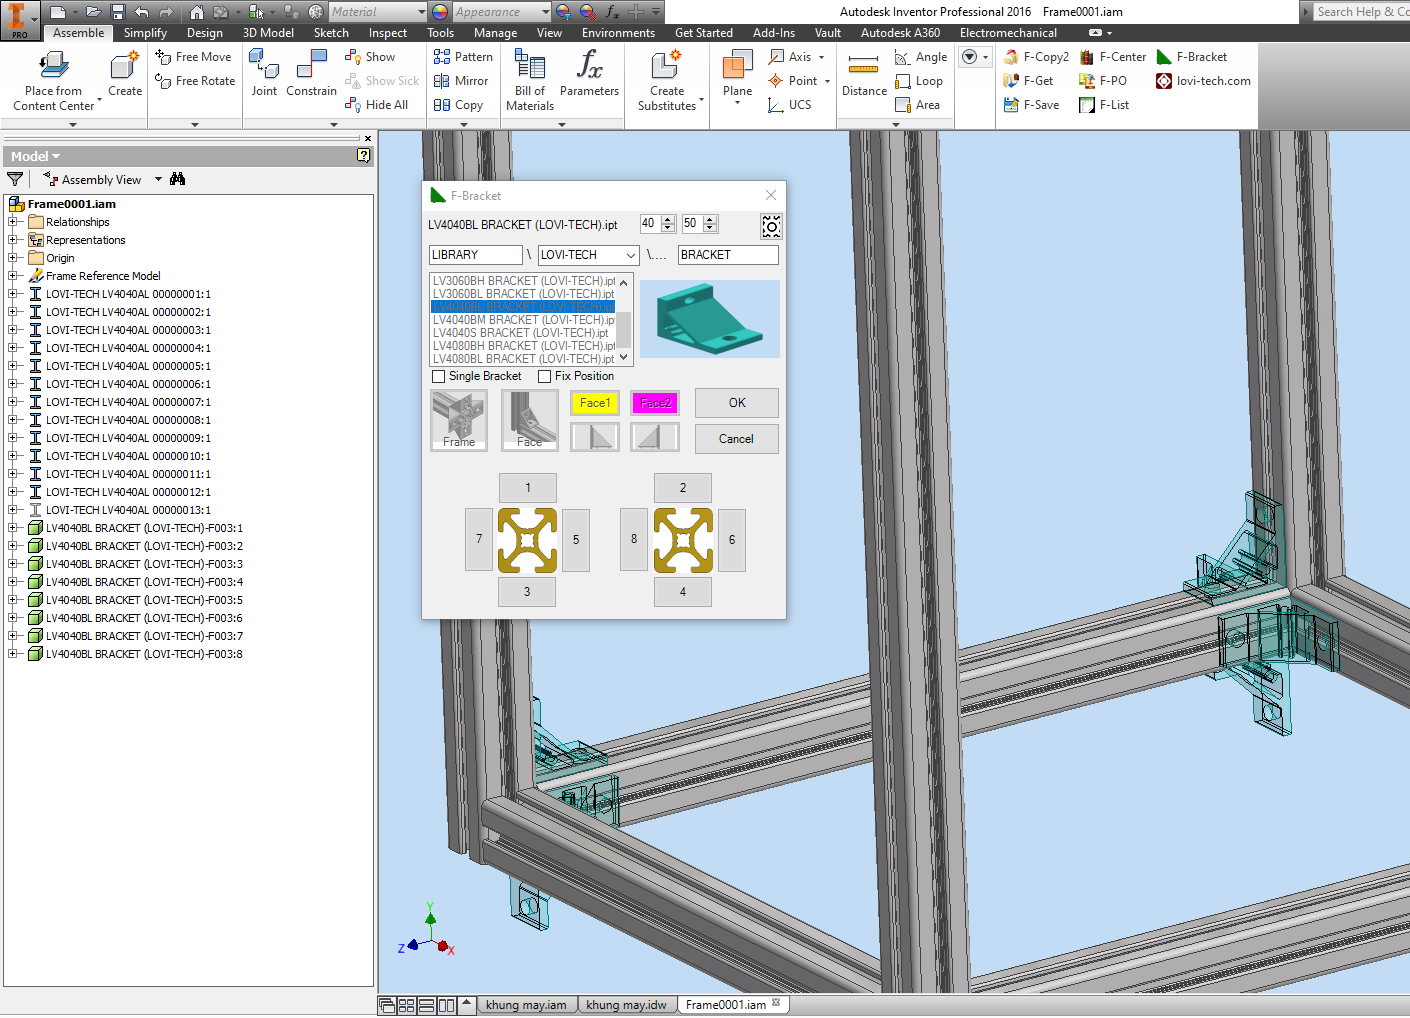Screen dimensions: 1410x1018
Task: Click the Distance measure tool
Action: click(864, 75)
